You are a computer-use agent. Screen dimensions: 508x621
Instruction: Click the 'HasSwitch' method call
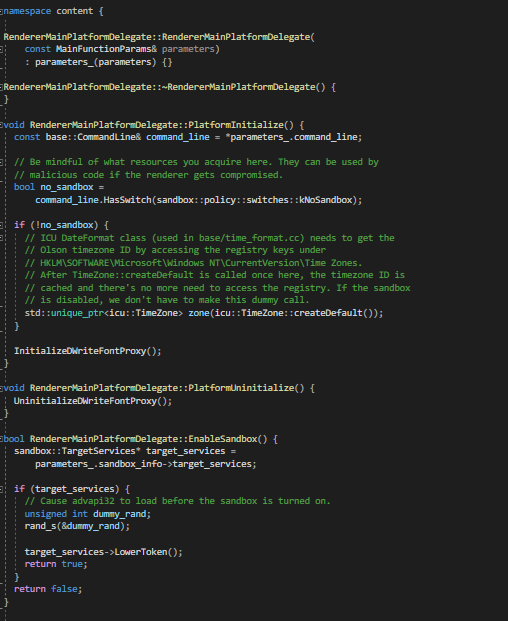(x=127, y=200)
